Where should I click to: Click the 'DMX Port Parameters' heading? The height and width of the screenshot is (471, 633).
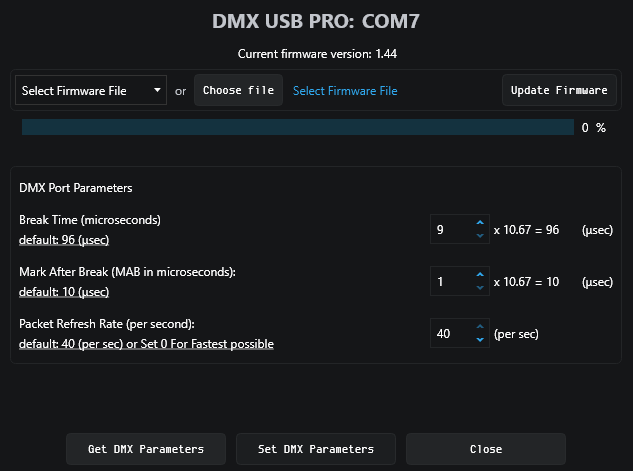pos(75,188)
